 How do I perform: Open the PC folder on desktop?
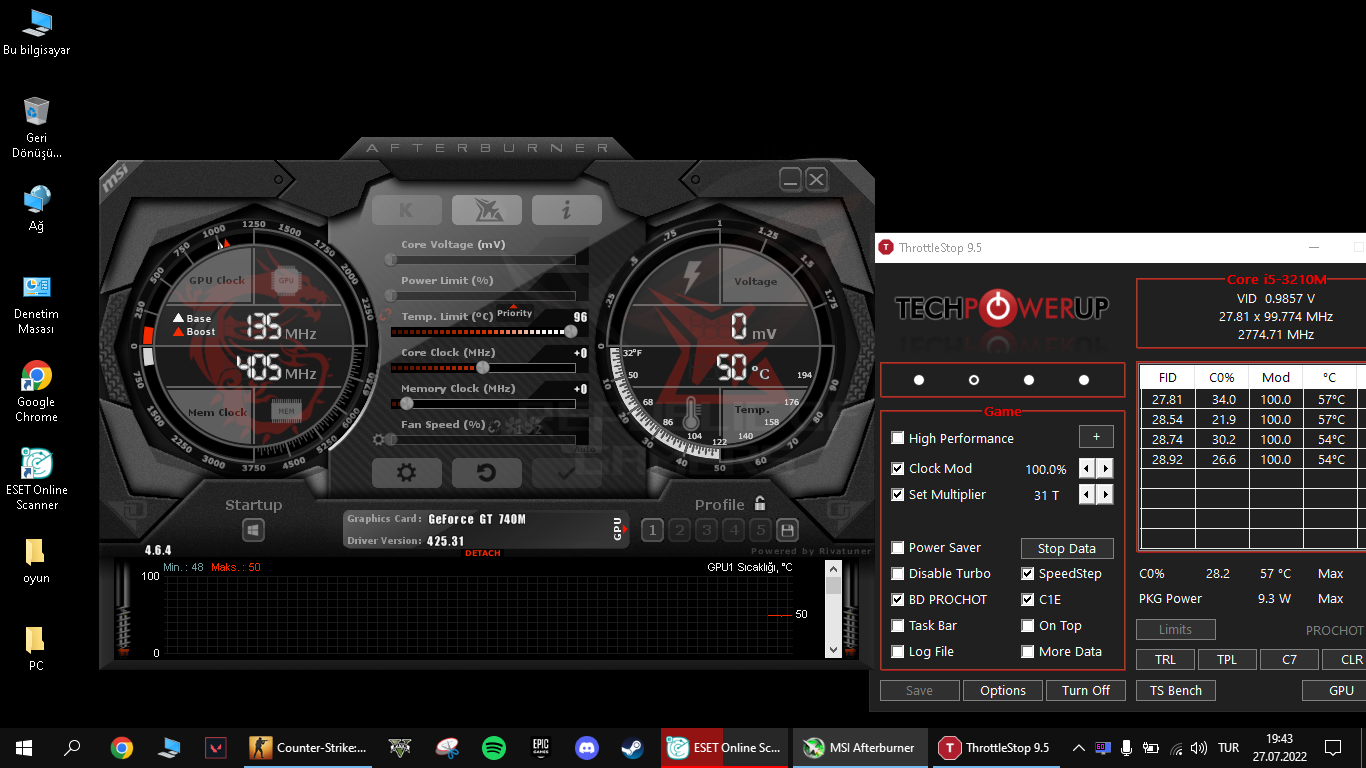(36, 649)
